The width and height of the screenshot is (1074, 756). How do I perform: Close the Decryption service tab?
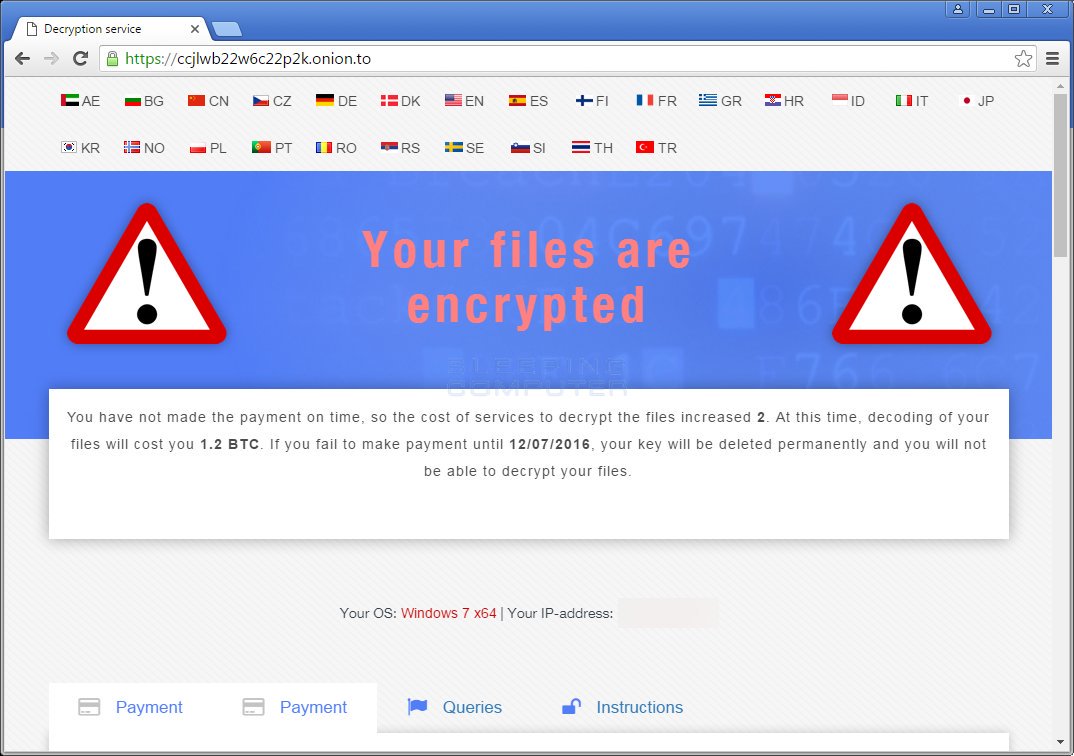click(195, 29)
